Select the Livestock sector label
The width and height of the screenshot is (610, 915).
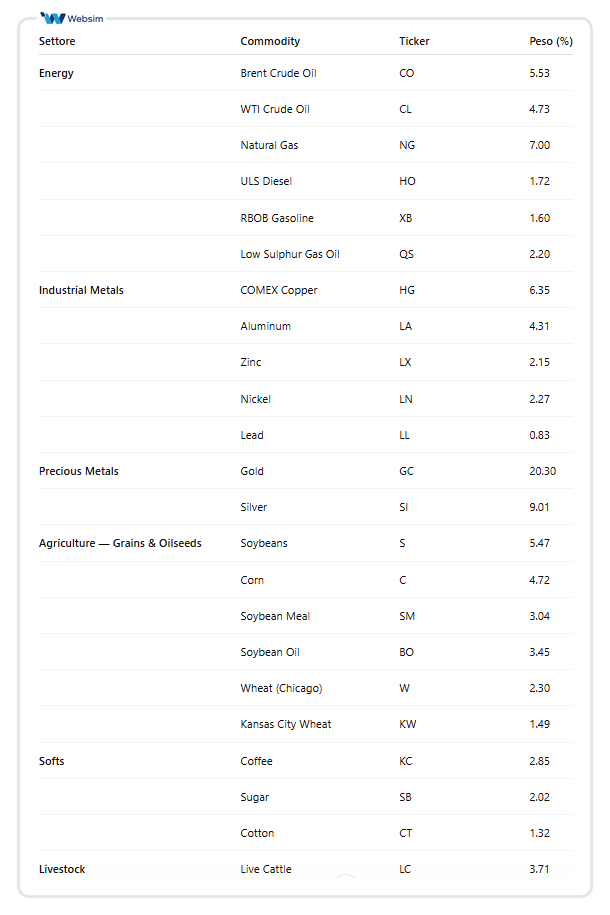pyautogui.click(x=62, y=869)
